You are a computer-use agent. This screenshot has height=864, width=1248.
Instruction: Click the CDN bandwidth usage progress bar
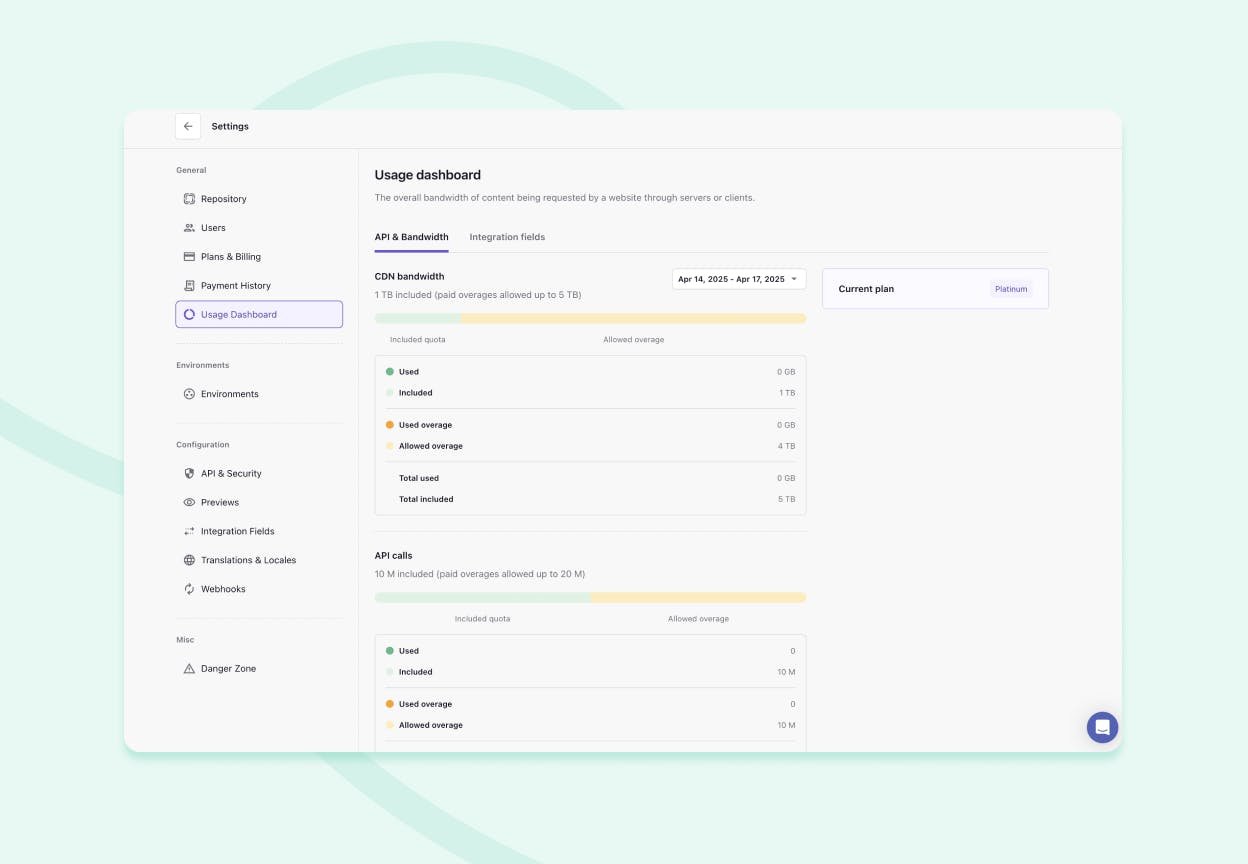click(590, 318)
